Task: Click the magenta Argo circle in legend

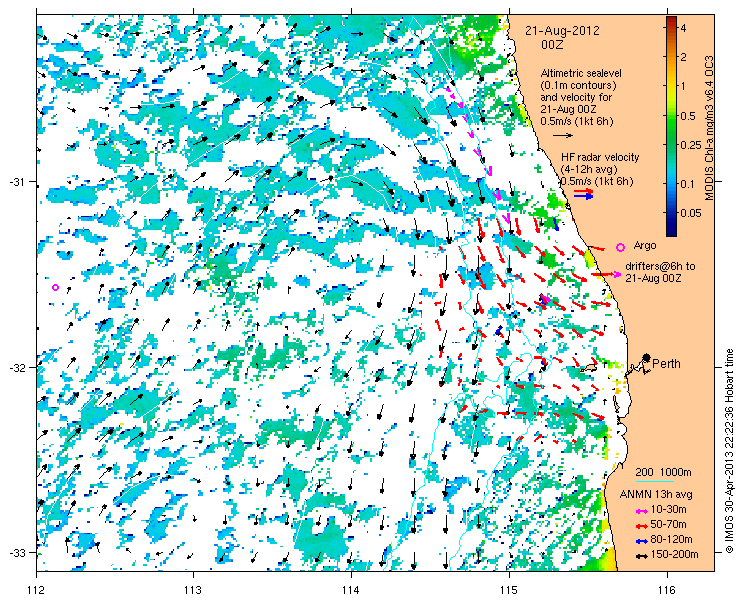Action: tap(621, 247)
